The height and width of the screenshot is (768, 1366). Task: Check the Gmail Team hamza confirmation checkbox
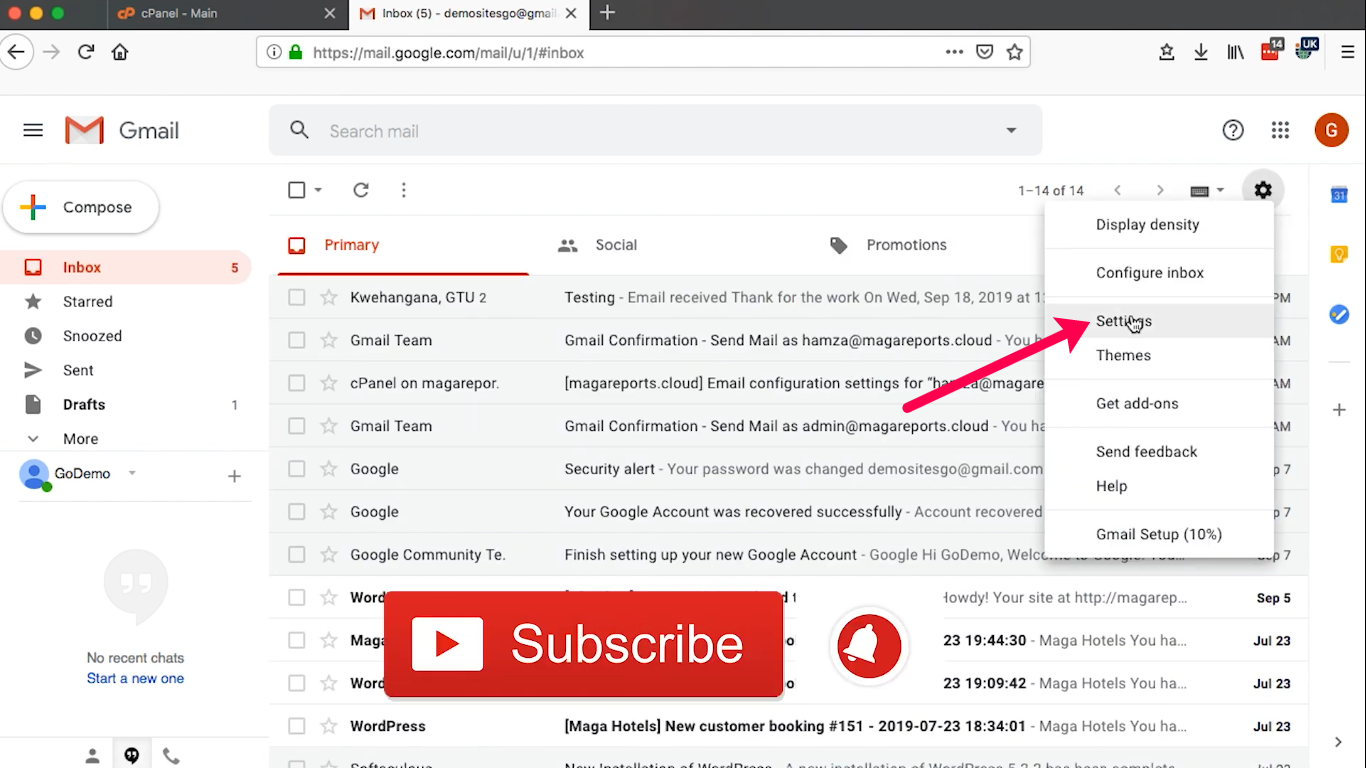(297, 340)
